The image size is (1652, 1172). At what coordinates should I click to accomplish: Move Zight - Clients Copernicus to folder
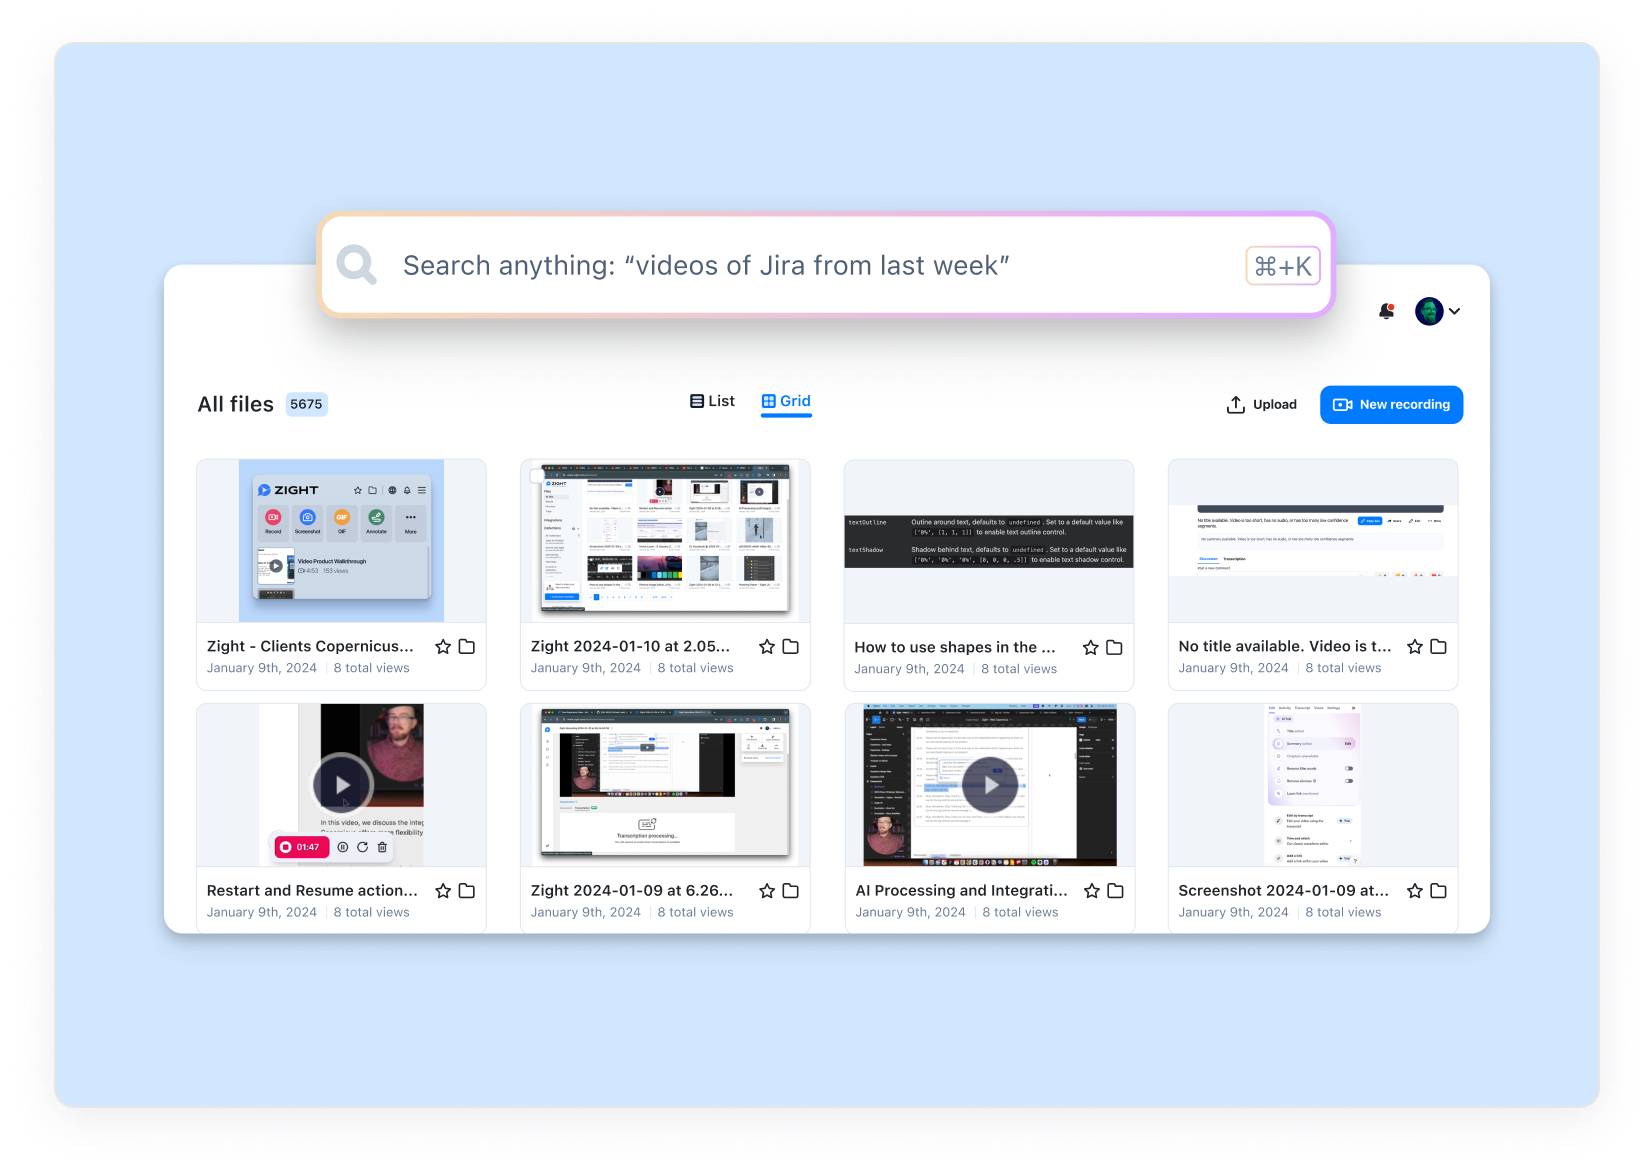click(467, 647)
